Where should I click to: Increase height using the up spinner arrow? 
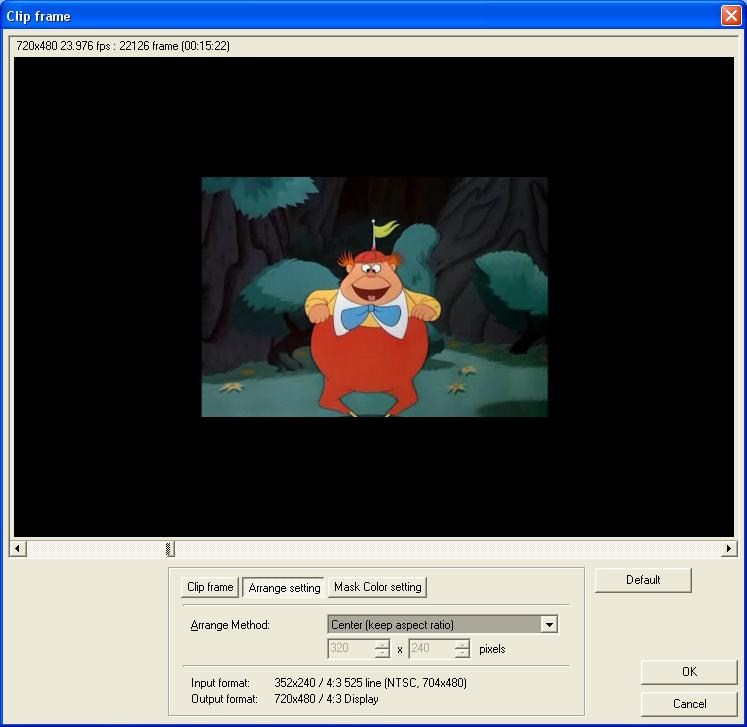pos(462,644)
